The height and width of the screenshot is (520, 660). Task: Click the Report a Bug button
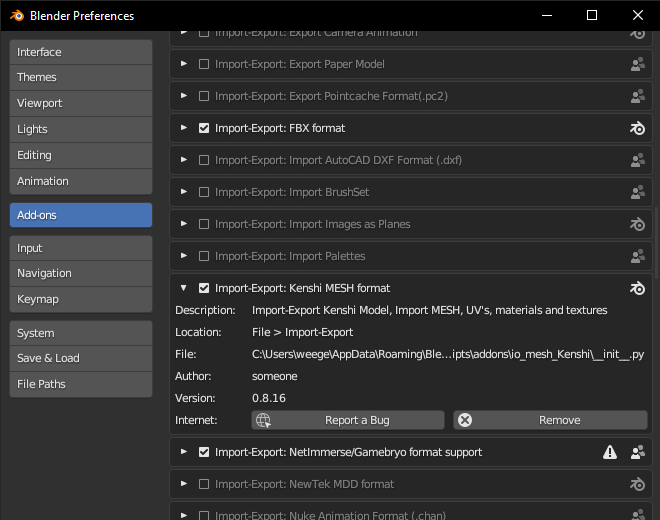coord(348,420)
